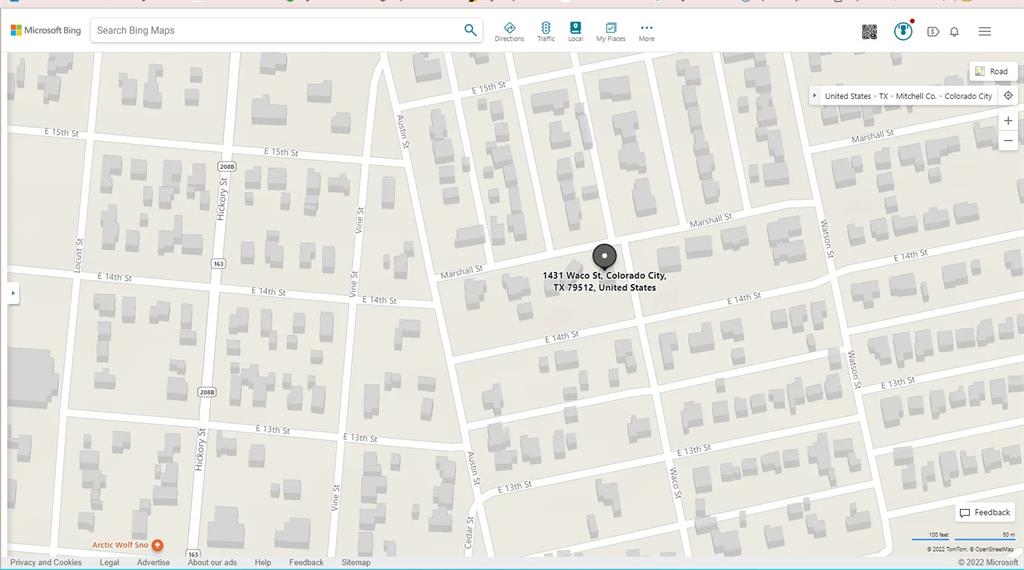
Task: Open Local places search
Action: click(x=575, y=31)
